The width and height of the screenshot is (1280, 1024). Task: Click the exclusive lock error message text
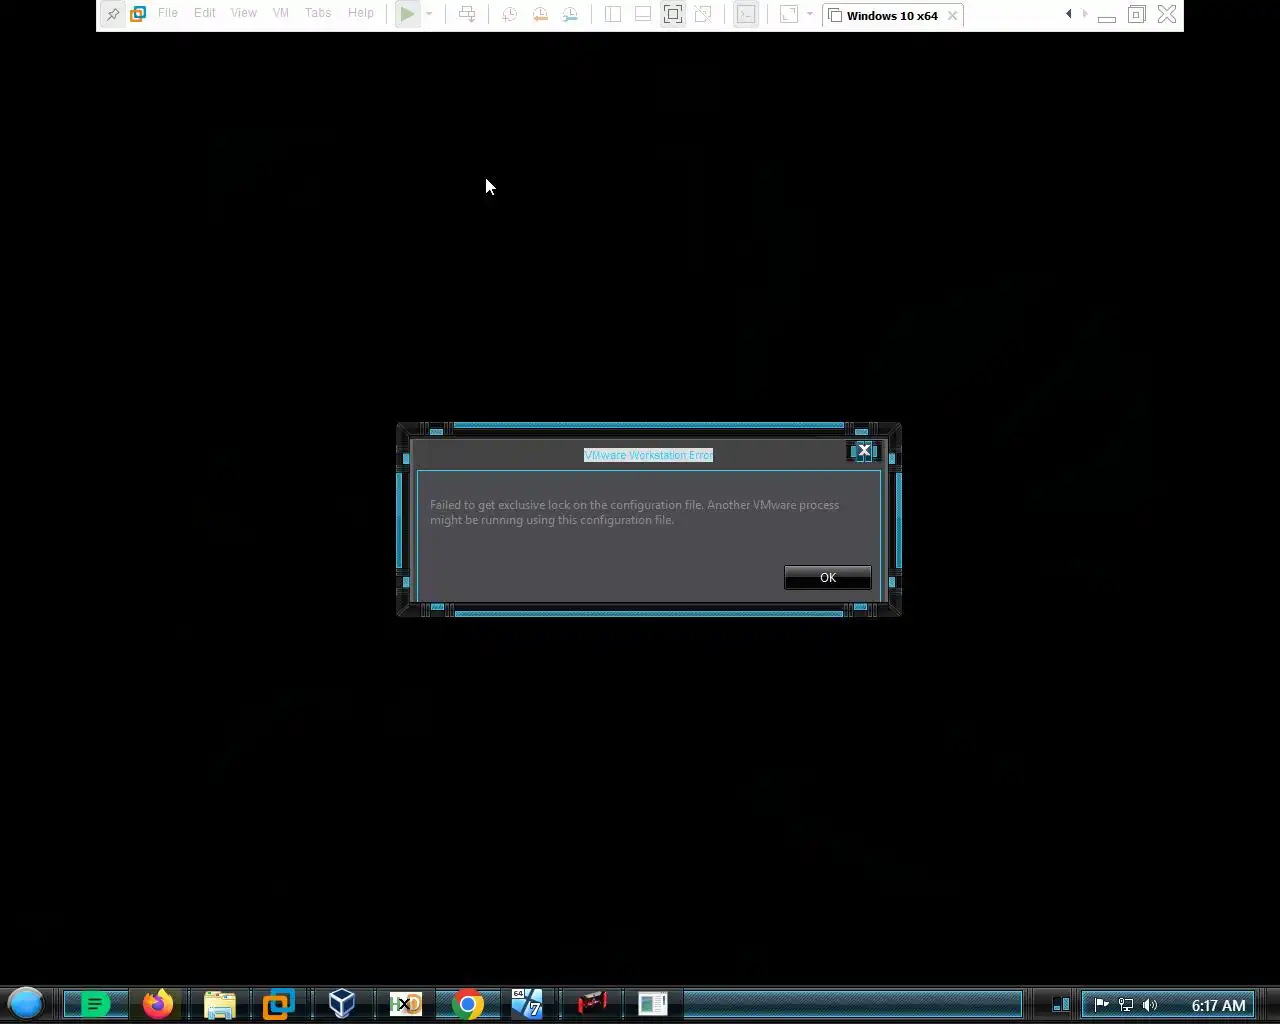634,512
